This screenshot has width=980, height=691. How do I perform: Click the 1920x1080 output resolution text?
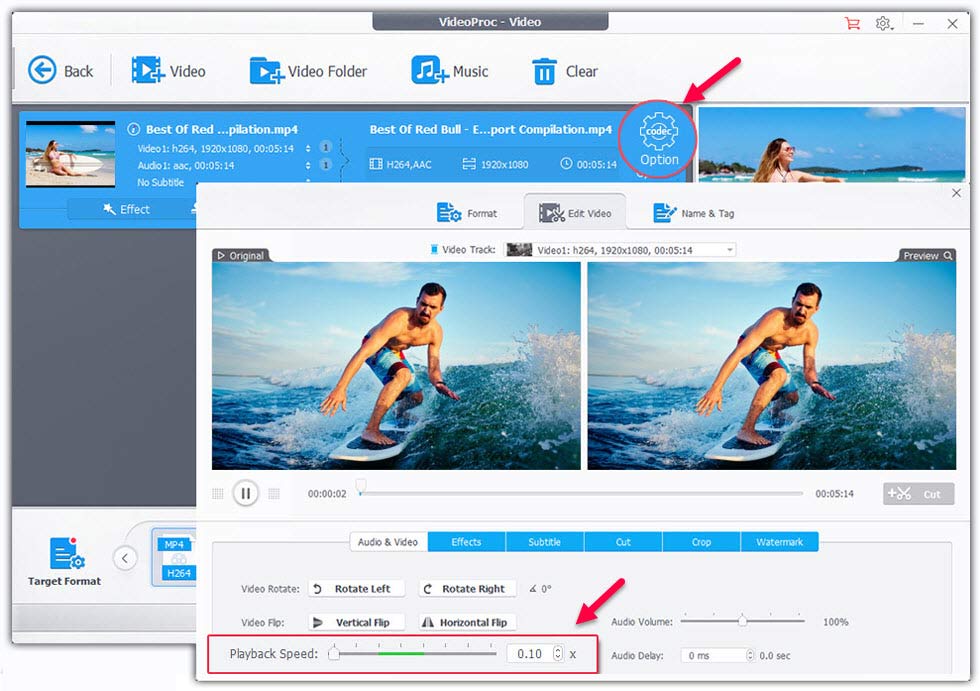point(504,164)
